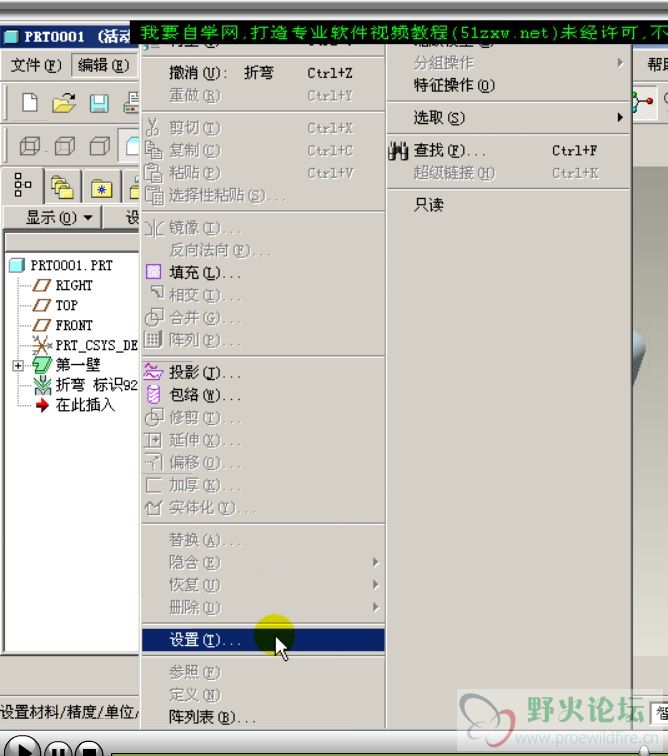Click the 填充 purple fill icon

[153, 272]
